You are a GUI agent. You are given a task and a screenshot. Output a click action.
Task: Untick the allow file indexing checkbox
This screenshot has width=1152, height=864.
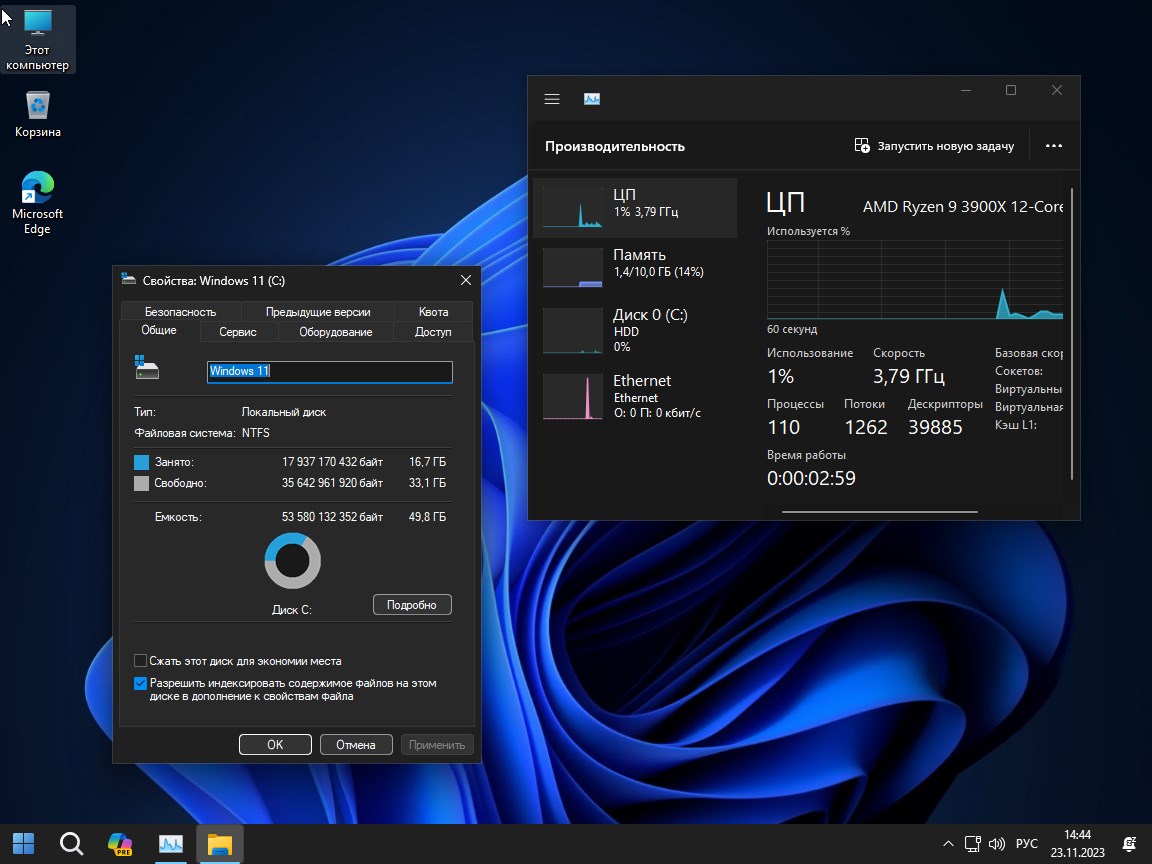click(x=141, y=684)
